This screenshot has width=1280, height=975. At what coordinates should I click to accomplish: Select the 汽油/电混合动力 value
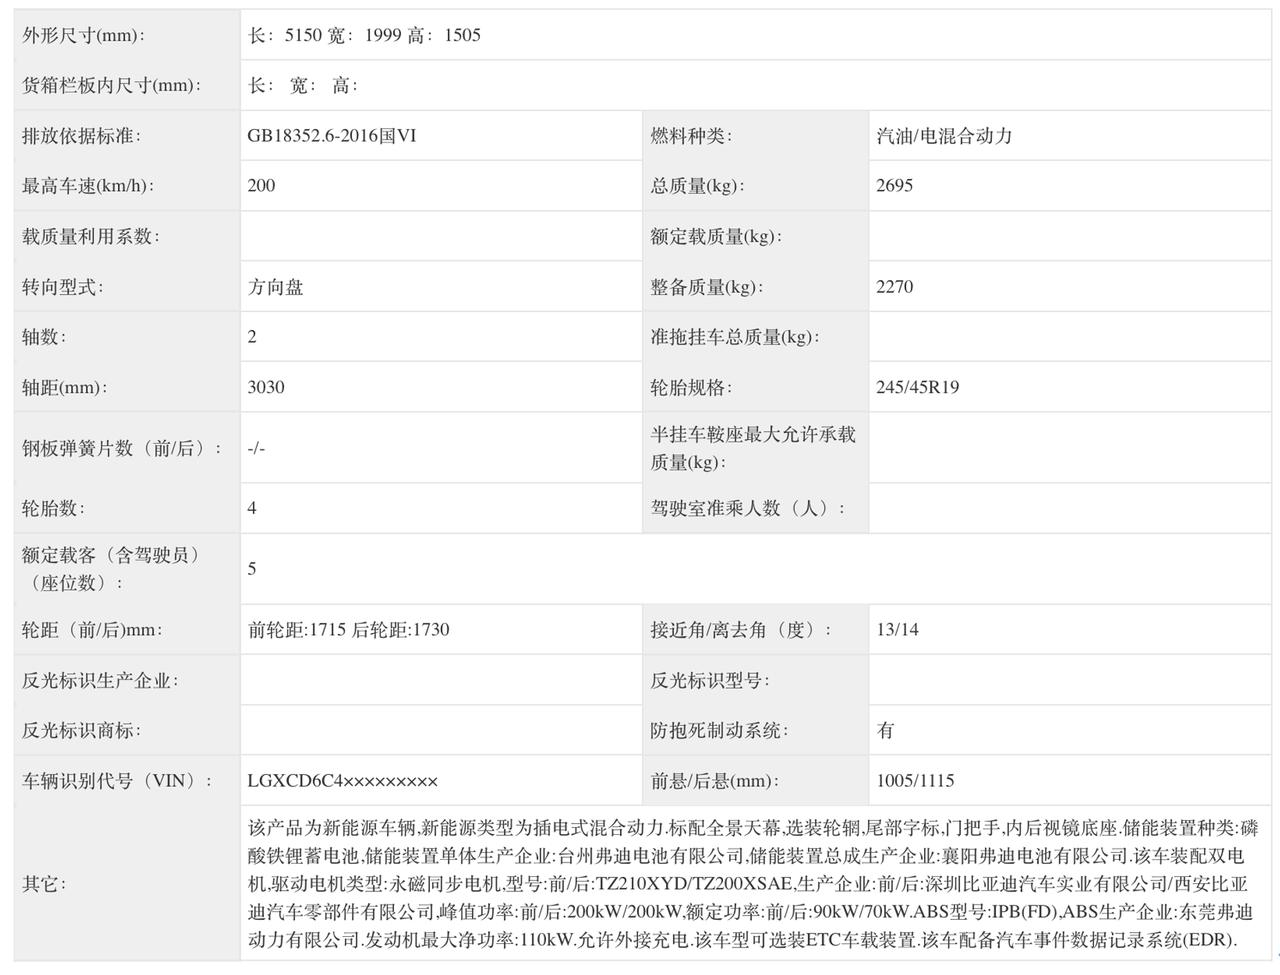tap(944, 136)
